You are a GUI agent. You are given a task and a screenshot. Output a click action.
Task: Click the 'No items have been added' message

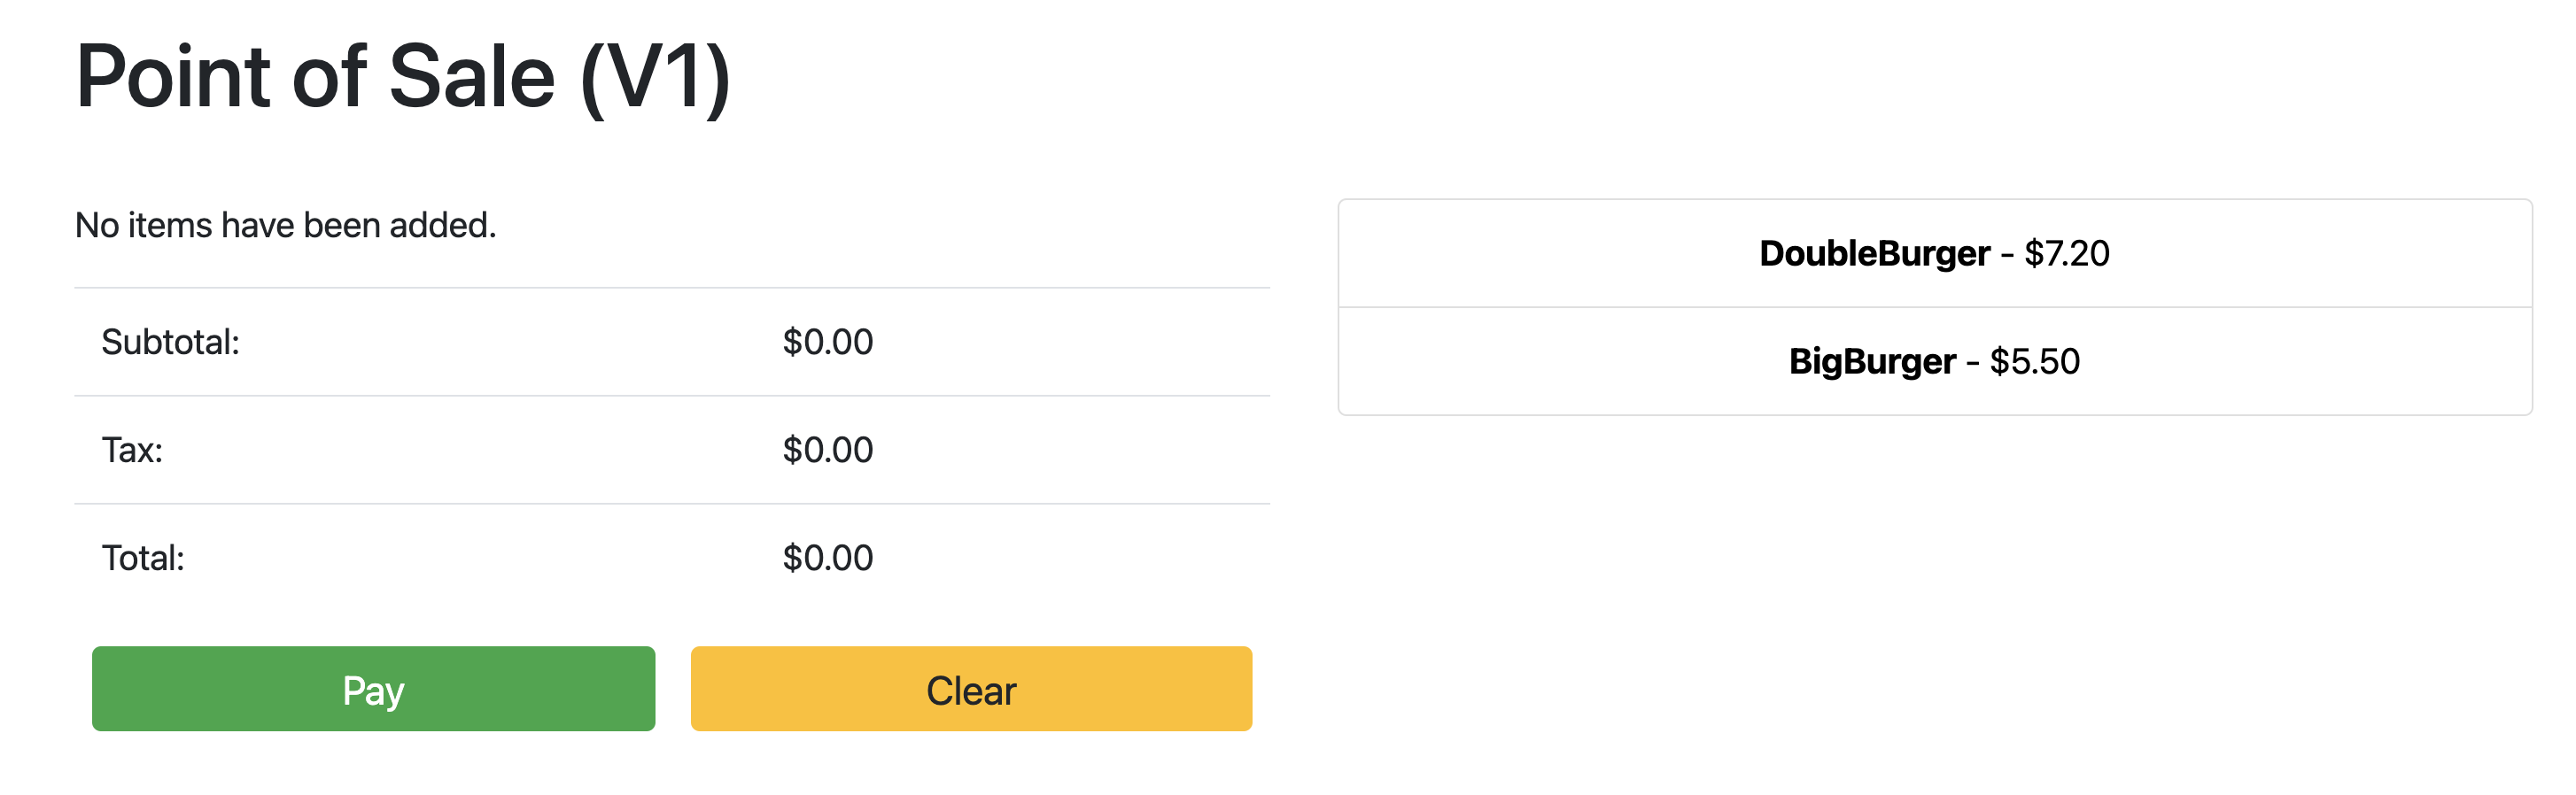click(x=285, y=224)
